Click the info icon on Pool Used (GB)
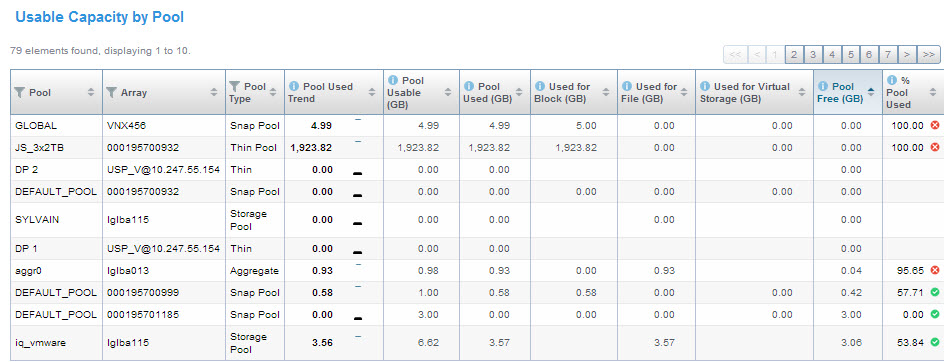The width and height of the screenshot is (944, 362). 468,86
